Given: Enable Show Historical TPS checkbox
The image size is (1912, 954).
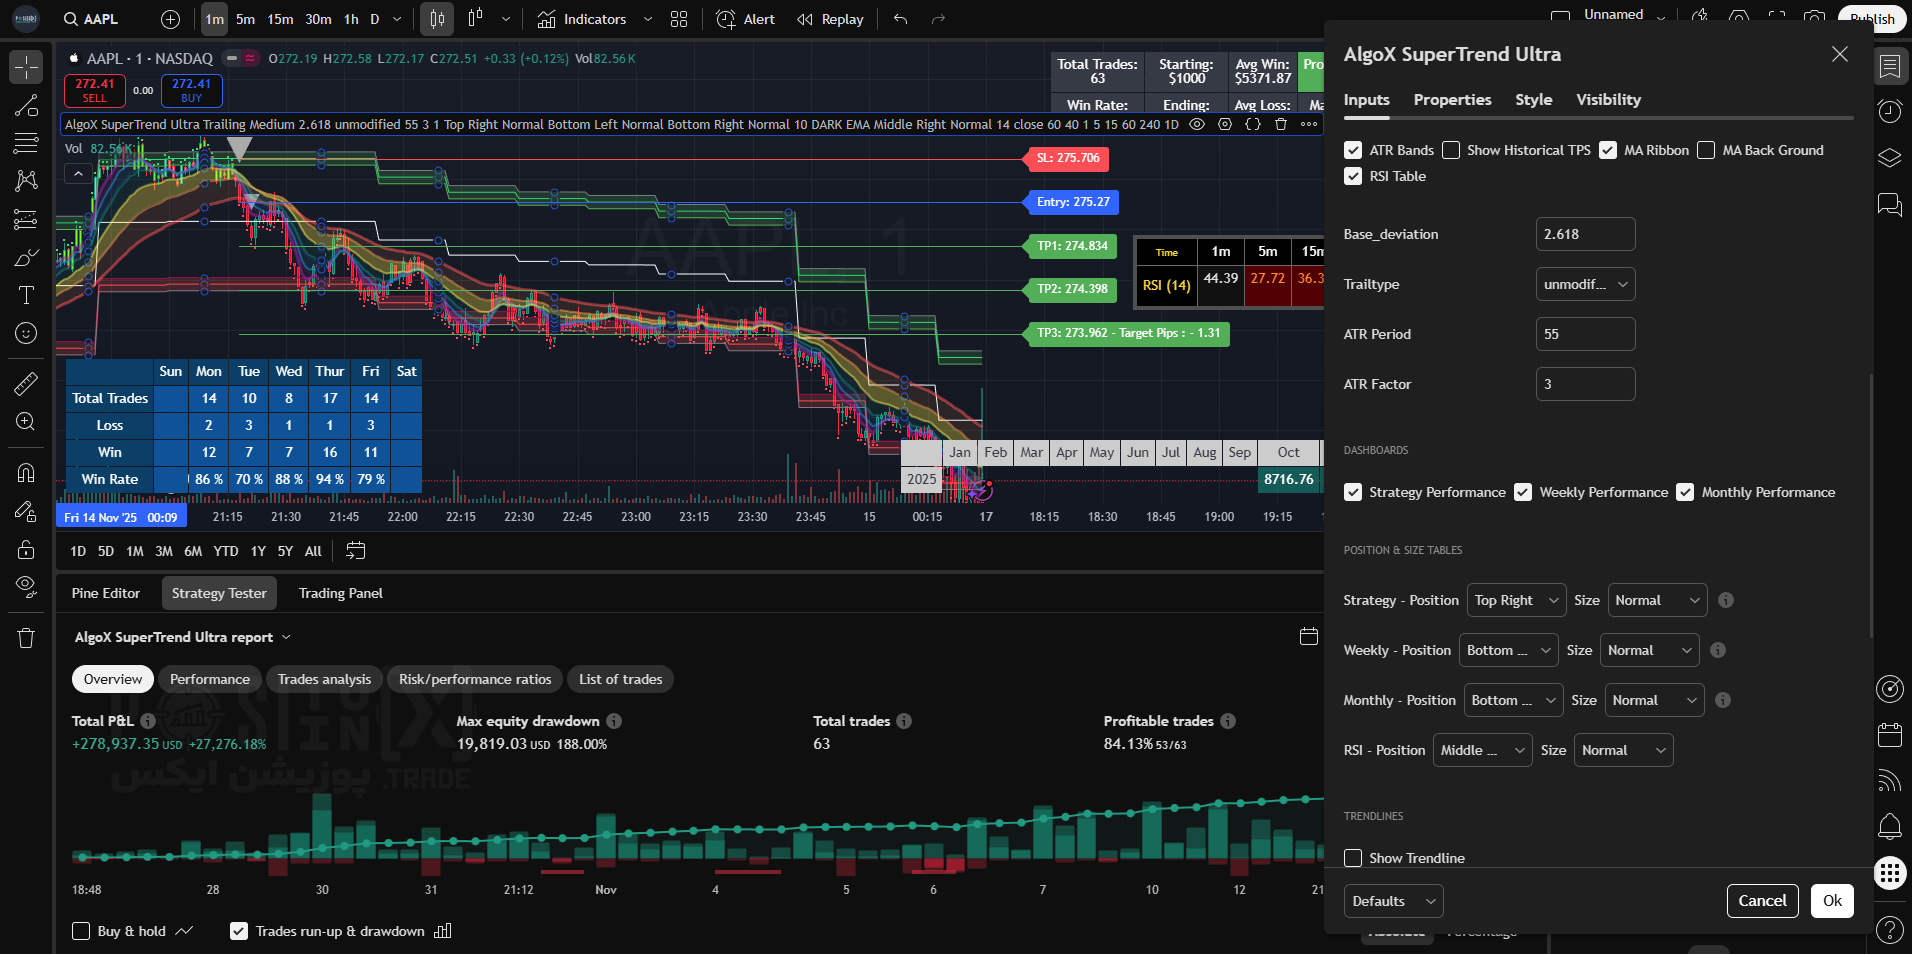Looking at the screenshot, I should [x=1451, y=150].
